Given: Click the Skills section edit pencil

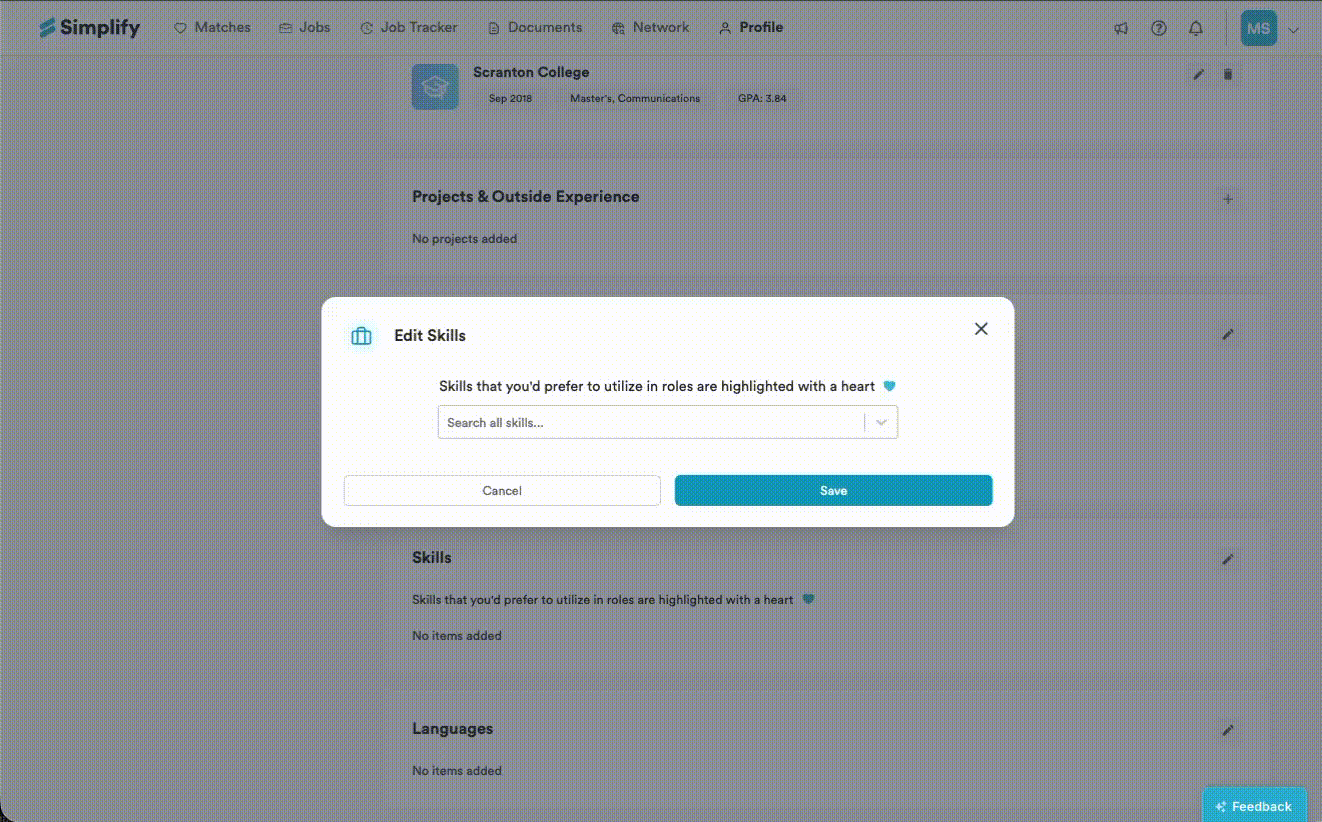Looking at the screenshot, I should [x=1228, y=559].
